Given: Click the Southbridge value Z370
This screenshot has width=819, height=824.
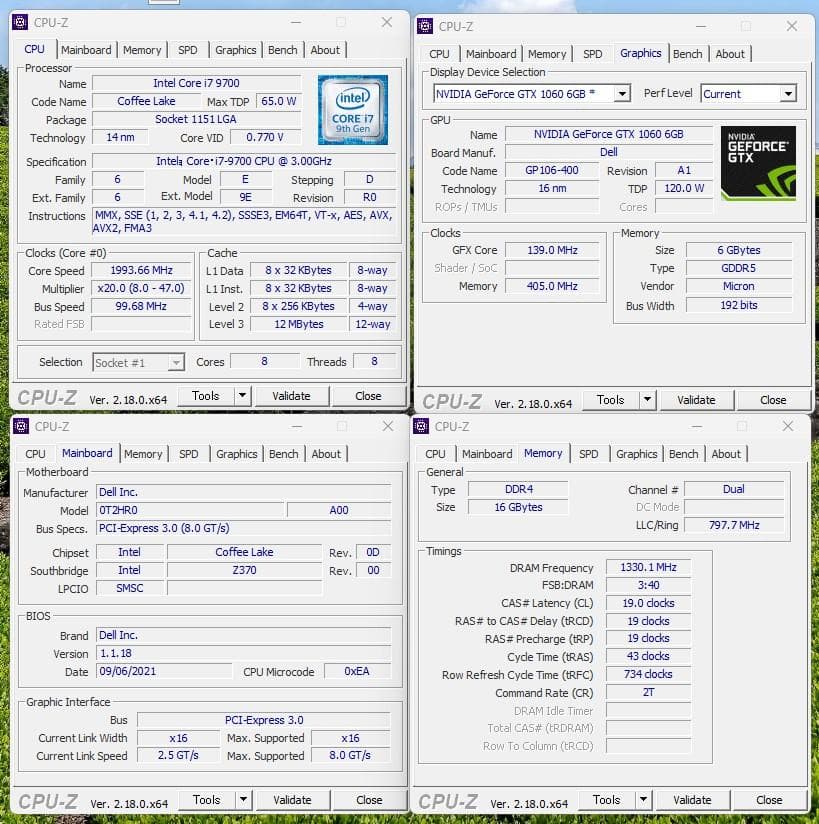Looking at the screenshot, I should click(244, 570).
